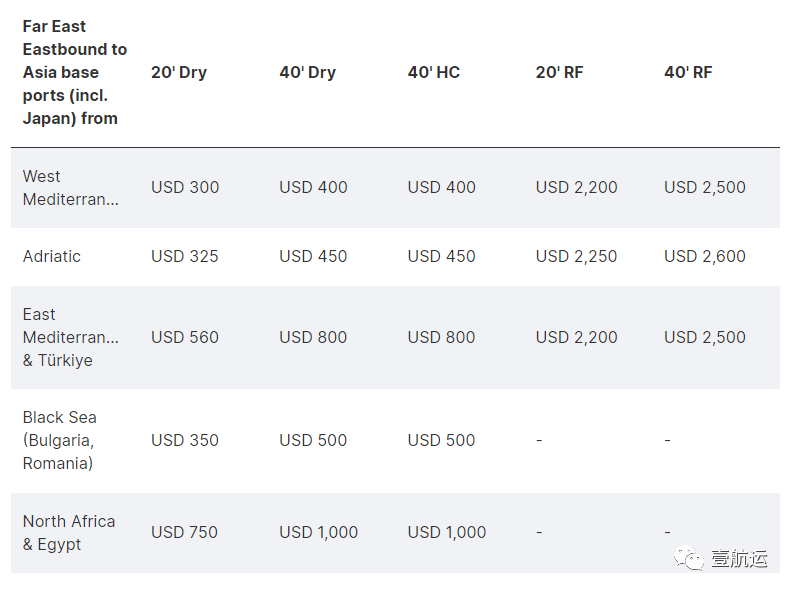Click East Mediterranean & Türkiye row label

[x=71, y=337]
